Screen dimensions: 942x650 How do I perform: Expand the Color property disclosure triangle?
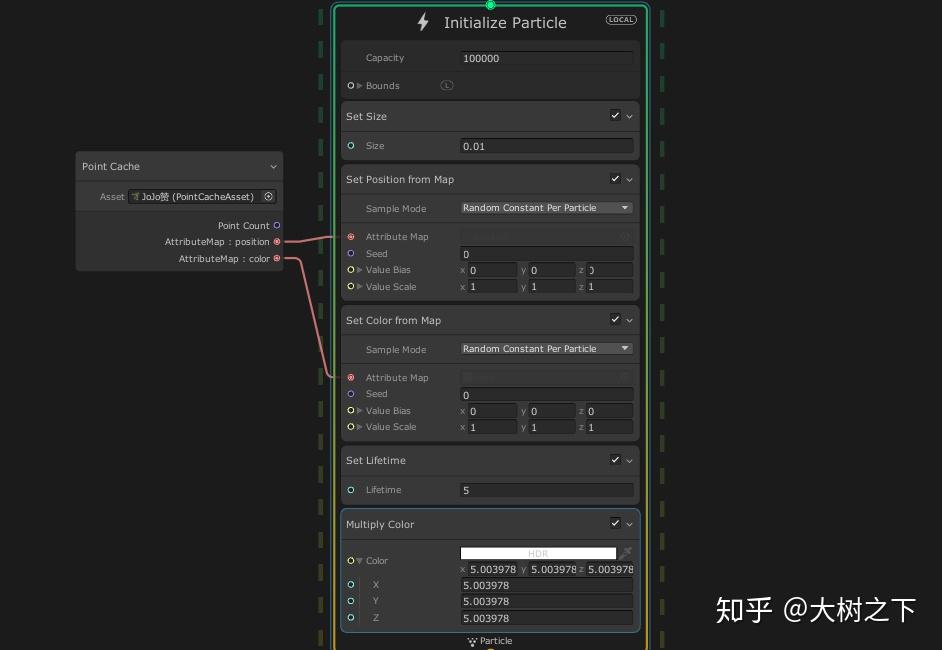click(358, 560)
